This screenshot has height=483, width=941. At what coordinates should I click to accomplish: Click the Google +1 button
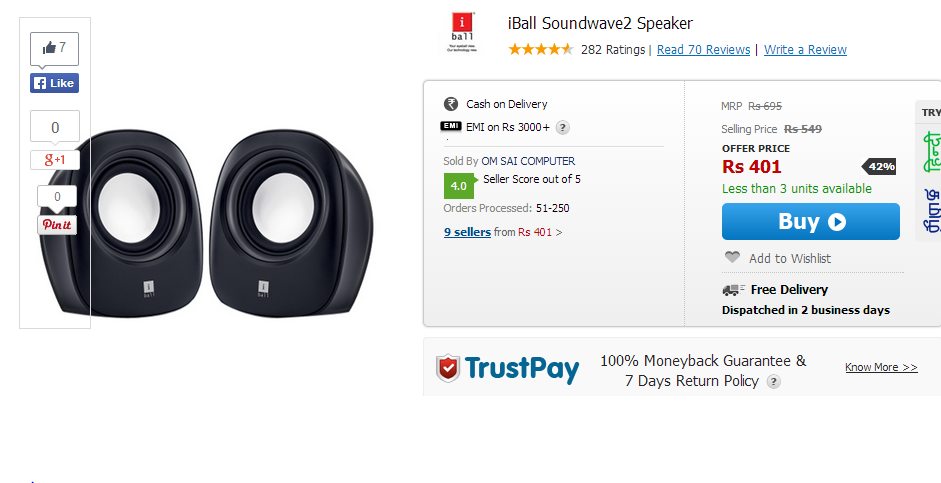(x=54, y=160)
